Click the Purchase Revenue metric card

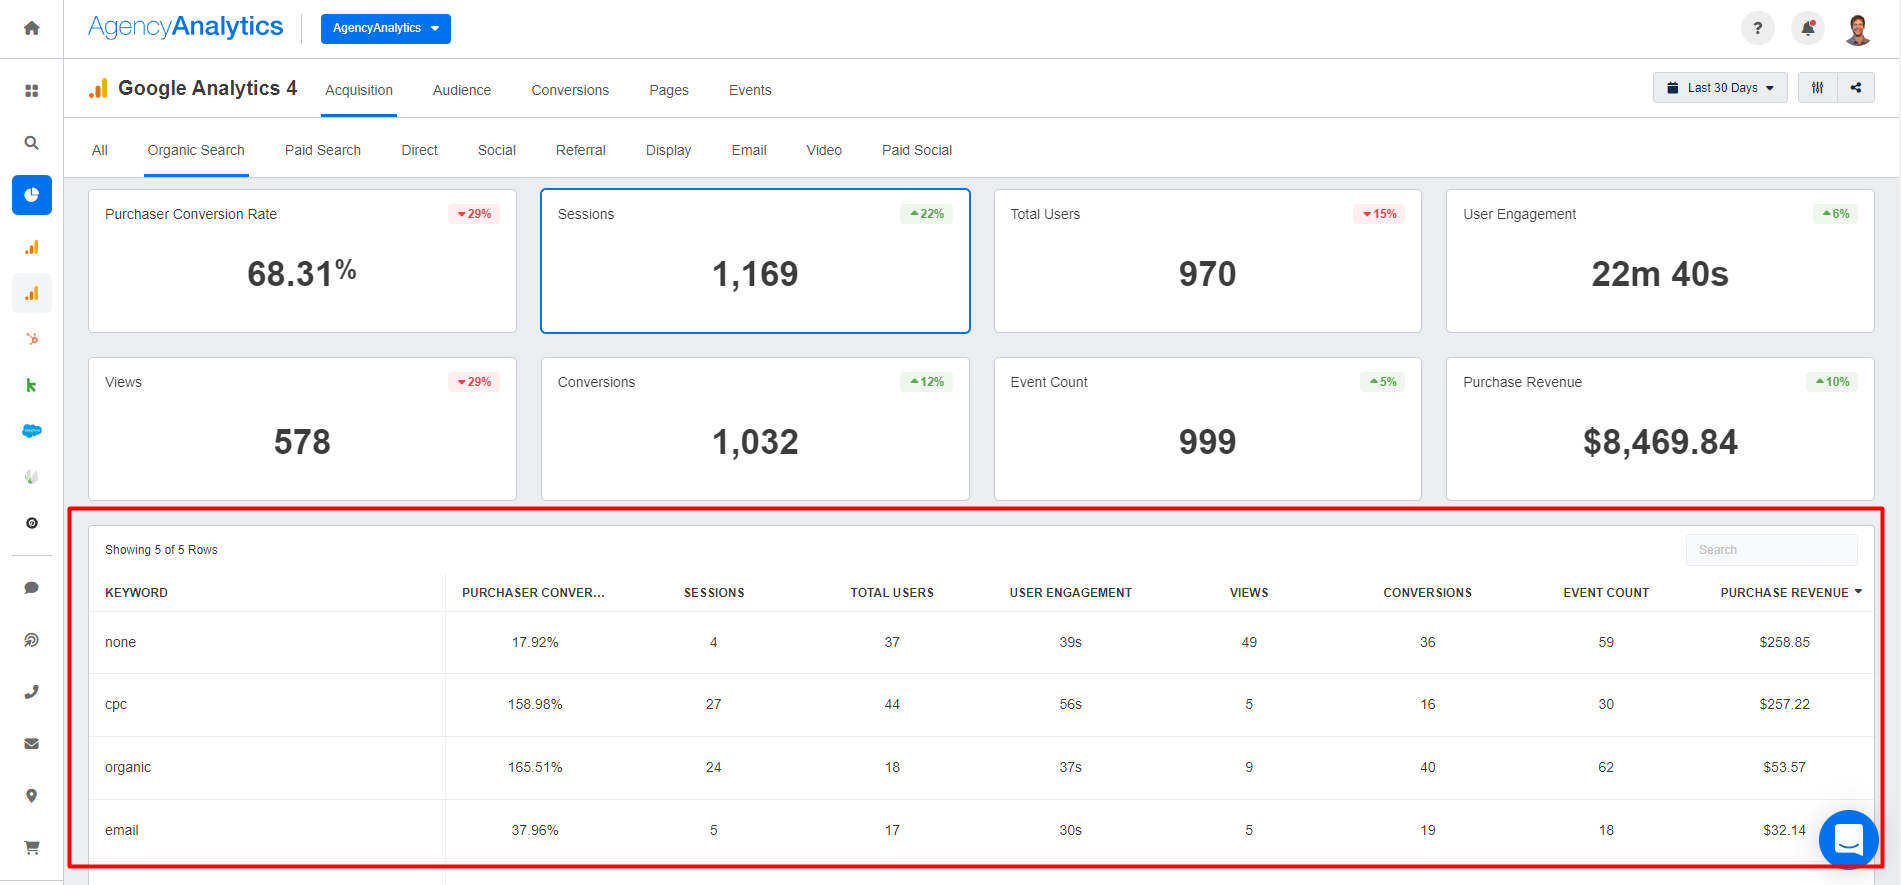(x=1659, y=429)
